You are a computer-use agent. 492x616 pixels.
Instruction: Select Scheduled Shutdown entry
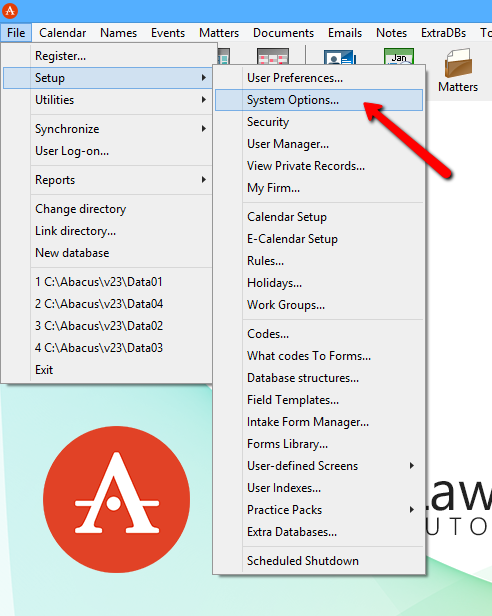(319, 561)
